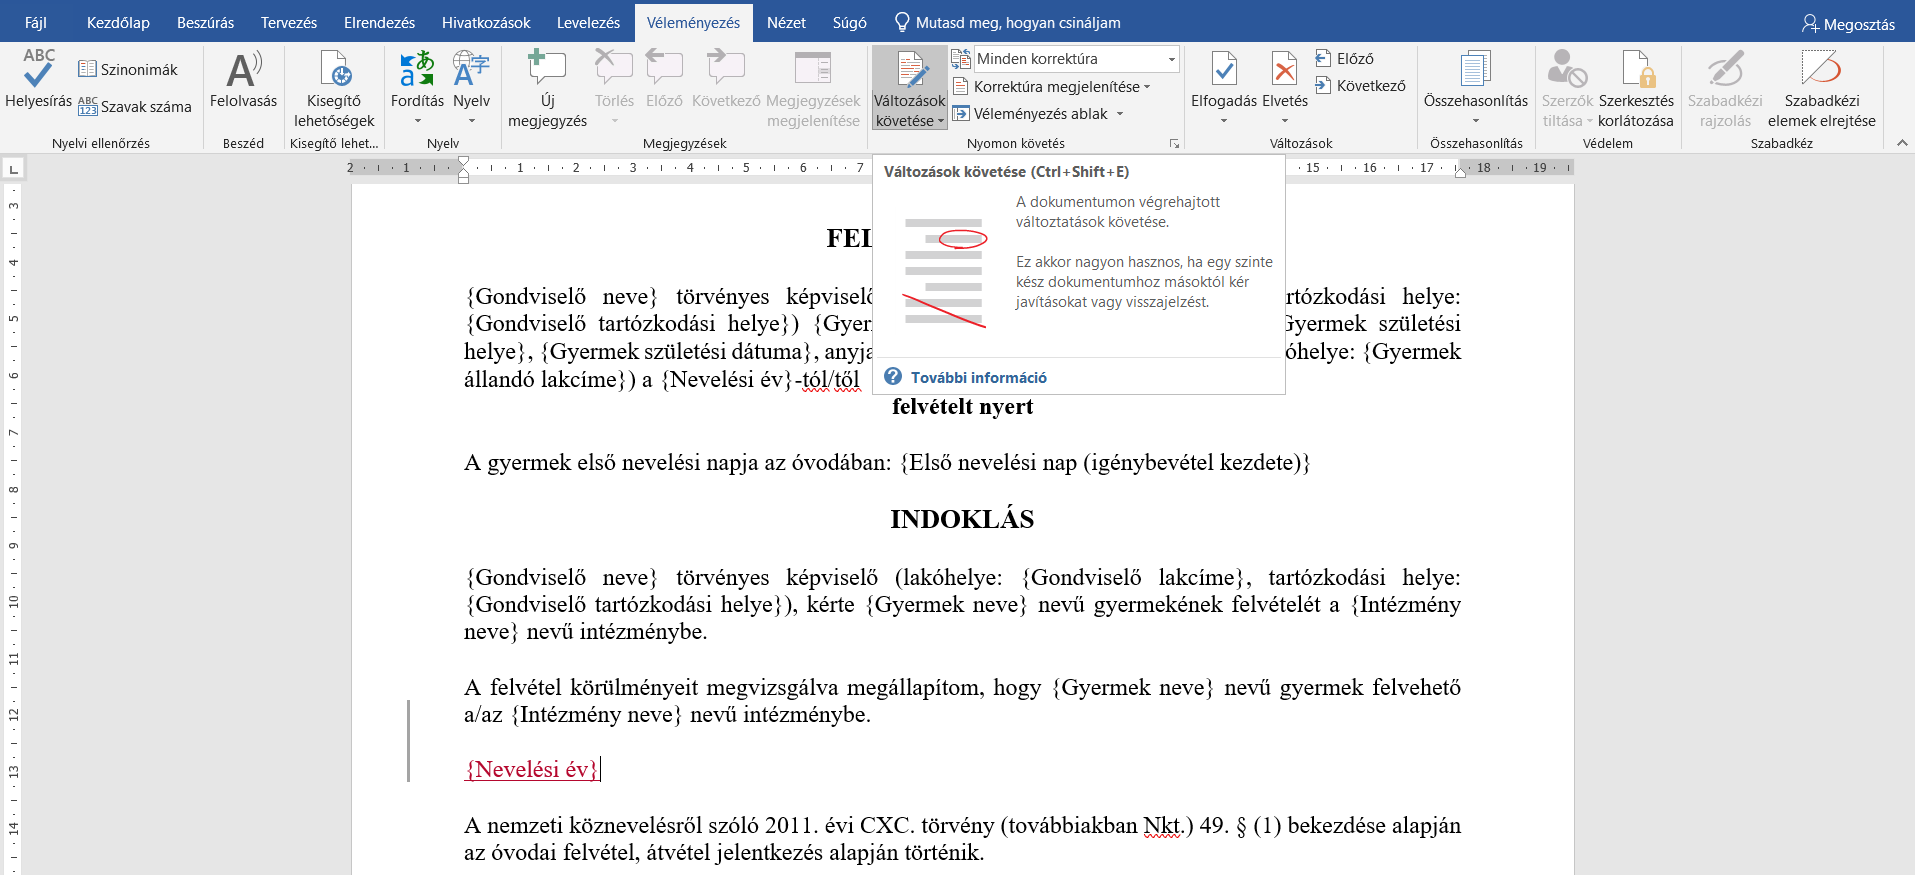
Task: Open the Elvetés dropdown arrow
Action: click(1285, 121)
